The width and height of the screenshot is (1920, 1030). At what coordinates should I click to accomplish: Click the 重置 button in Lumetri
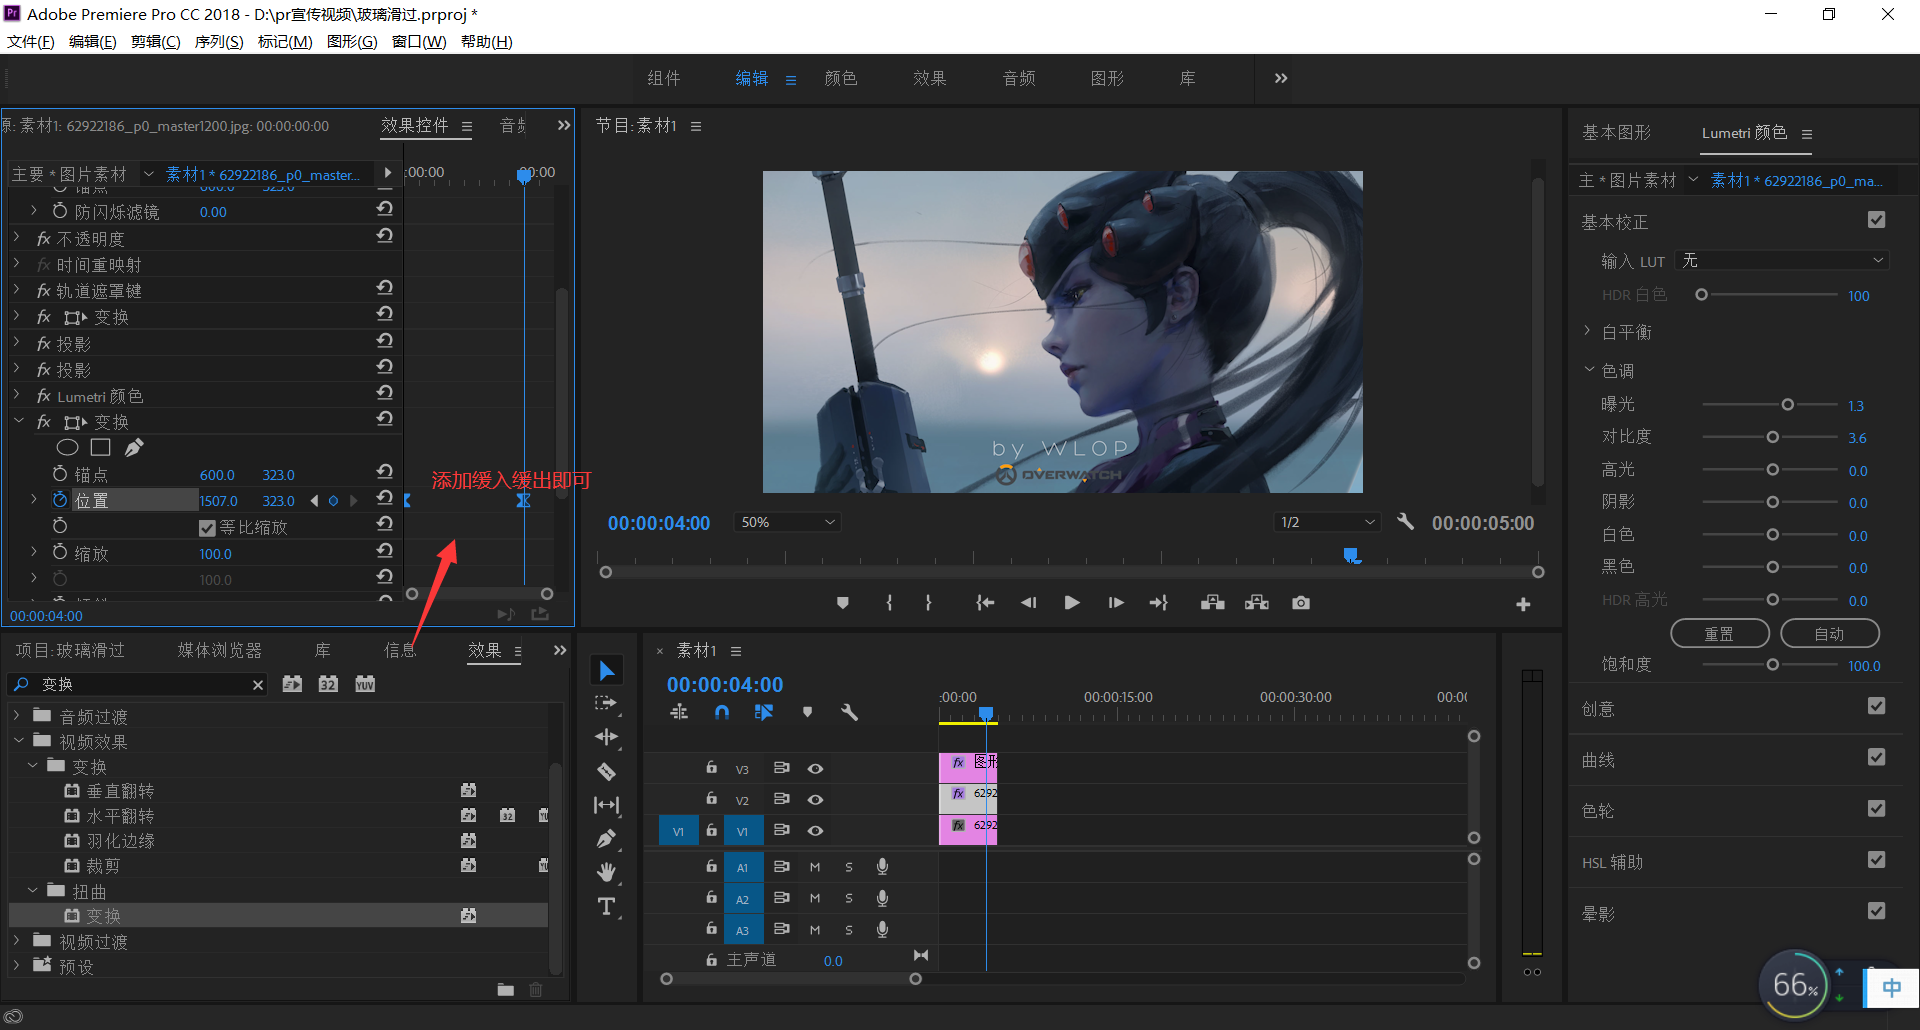pyautogui.click(x=1720, y=634)
